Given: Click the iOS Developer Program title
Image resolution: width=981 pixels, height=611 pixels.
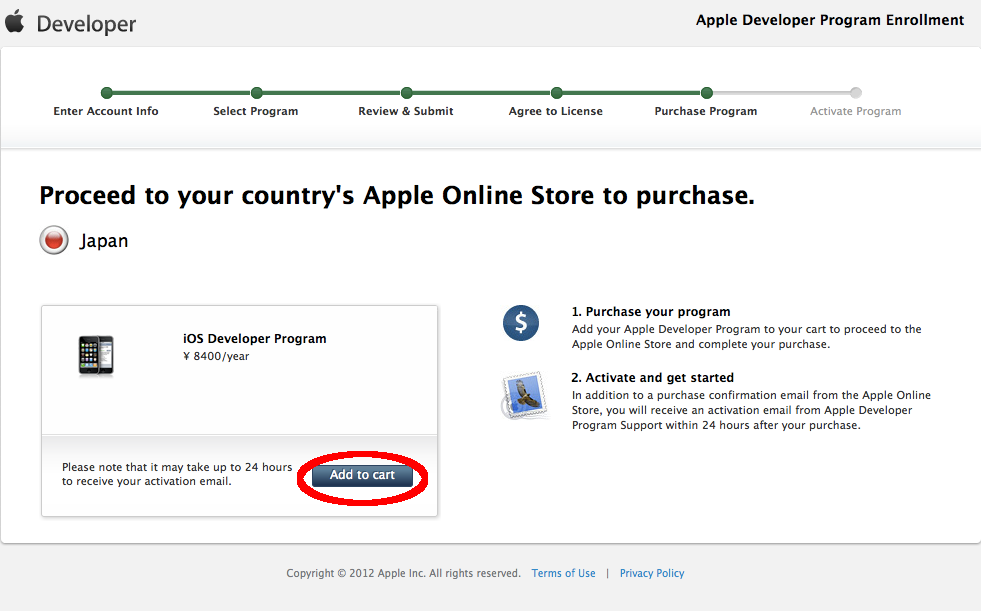Looking at the screenshot, I should tap(255, 338).
